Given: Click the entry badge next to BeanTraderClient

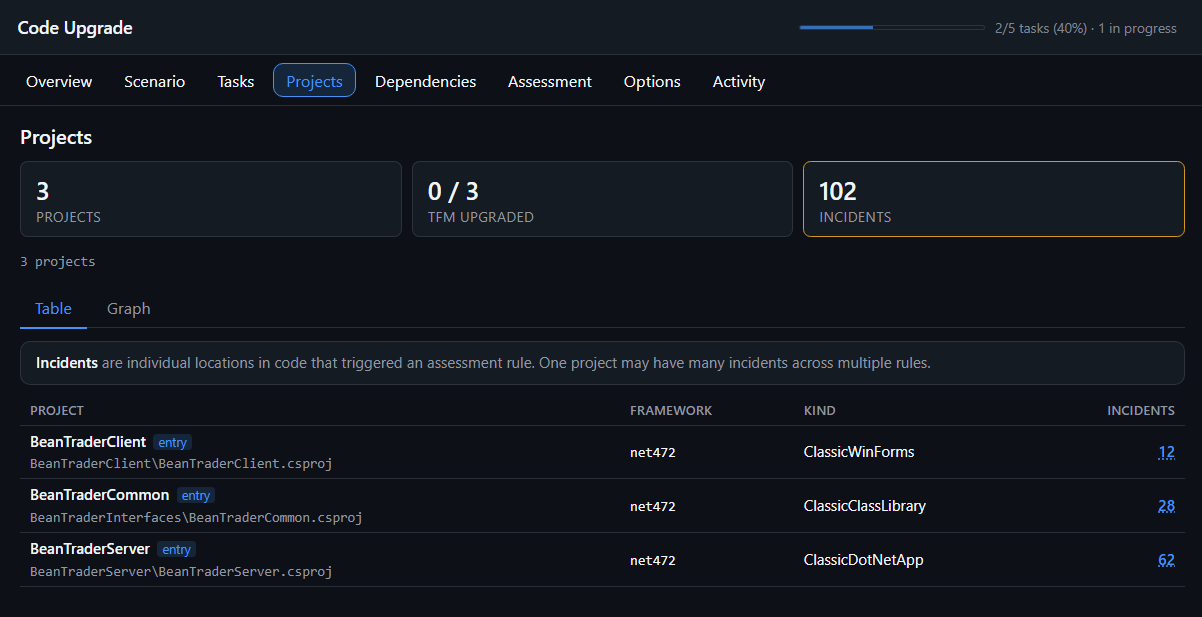Looking at the screenshot, I should [x=172, y=442].
